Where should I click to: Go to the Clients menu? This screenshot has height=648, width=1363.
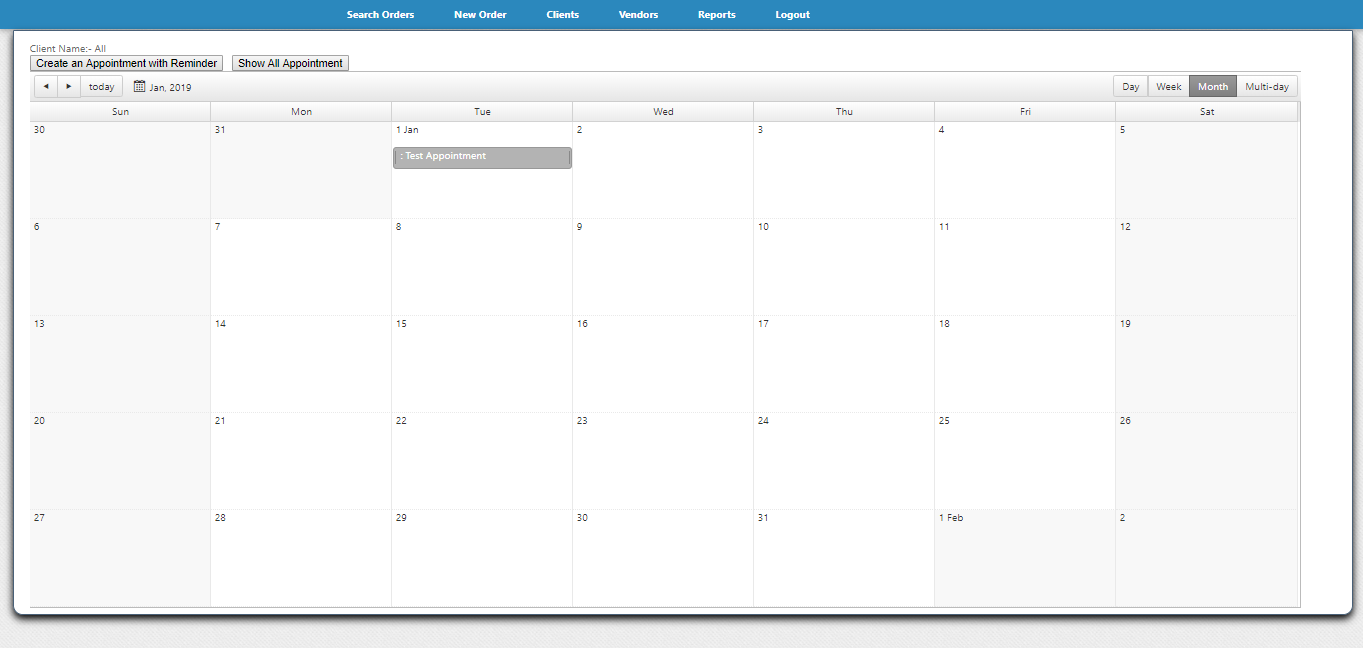(562, 15)
